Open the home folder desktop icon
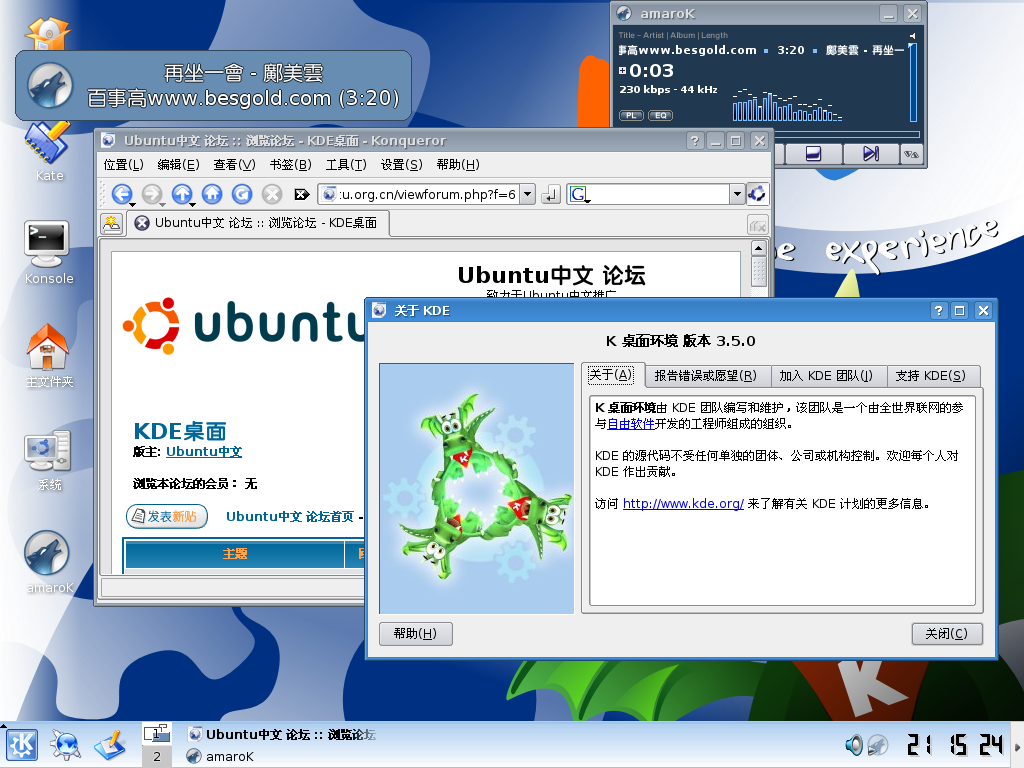 point(49,356)
